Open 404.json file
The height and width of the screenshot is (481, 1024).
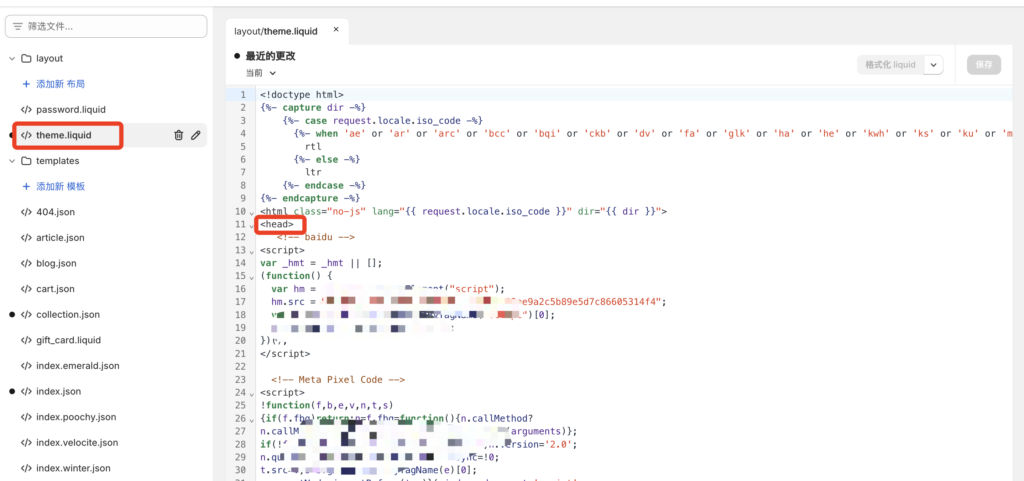pyautogui.click(x=56, y=212)
